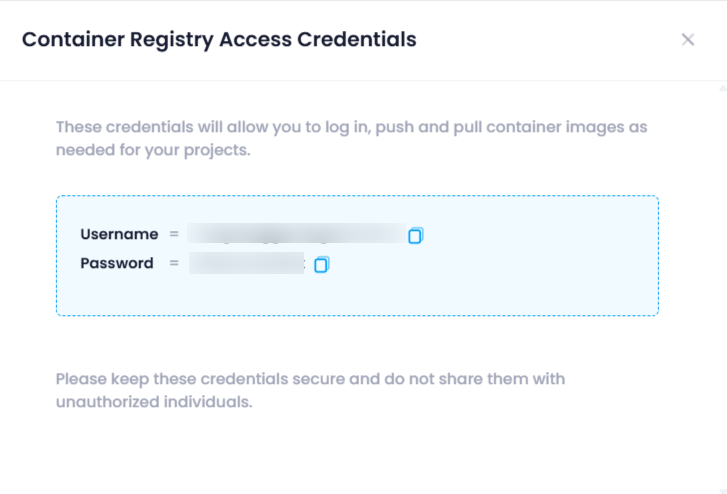Click the text 'needed for your projects.'
This screenshot has height=494, width=727.
(153, 150)
